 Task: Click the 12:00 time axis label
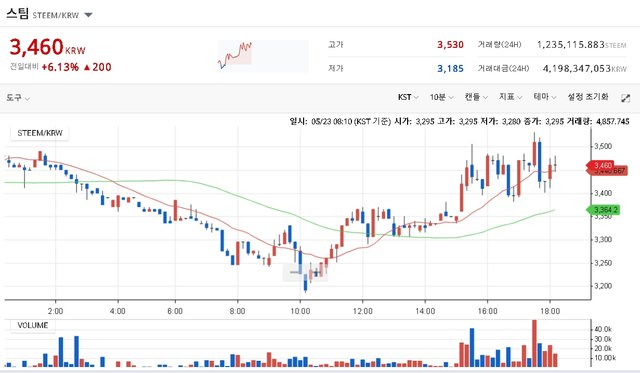(362, 311)
